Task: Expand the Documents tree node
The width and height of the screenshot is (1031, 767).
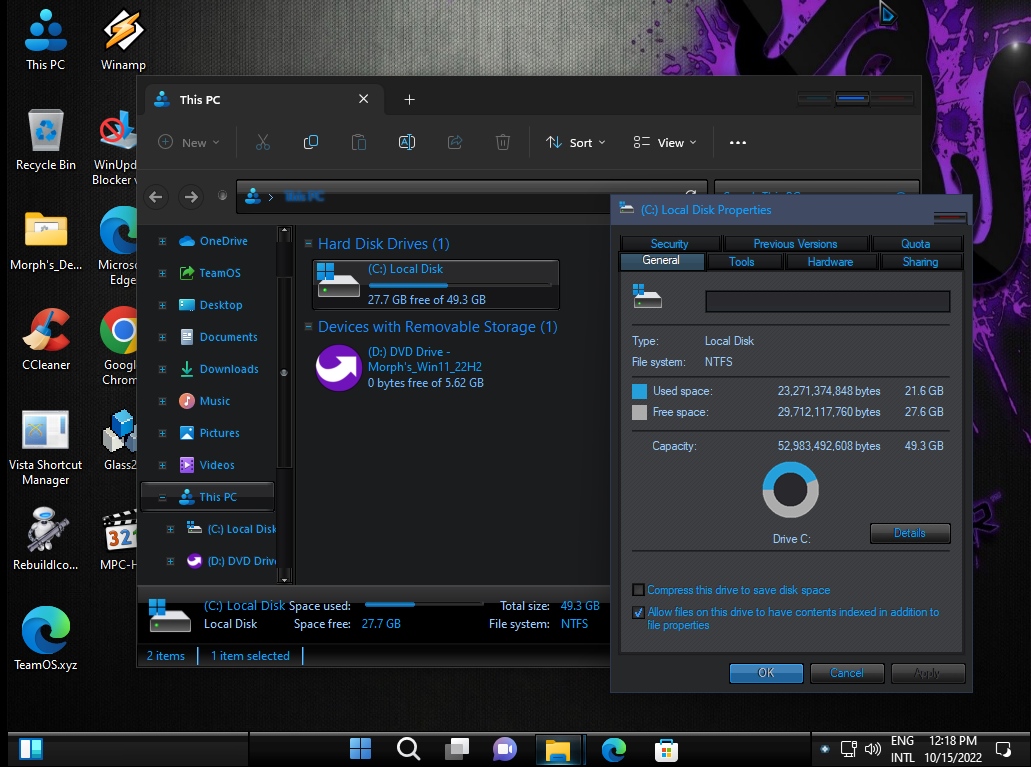Action: [162, 337]
